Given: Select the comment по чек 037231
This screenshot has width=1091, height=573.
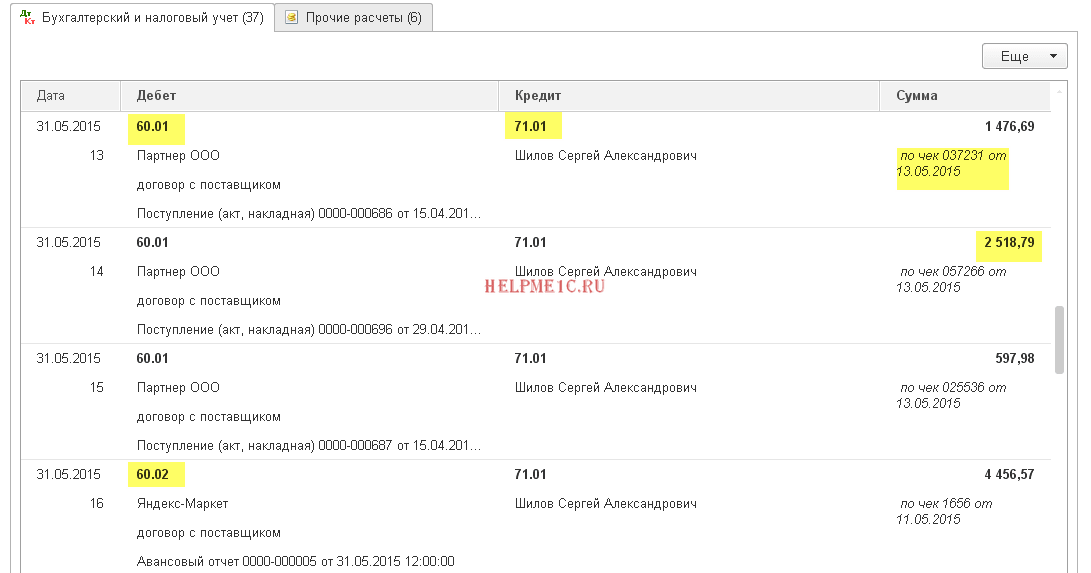Looking at the screenshot, I should pyautogui.click(x=952, y=163).
